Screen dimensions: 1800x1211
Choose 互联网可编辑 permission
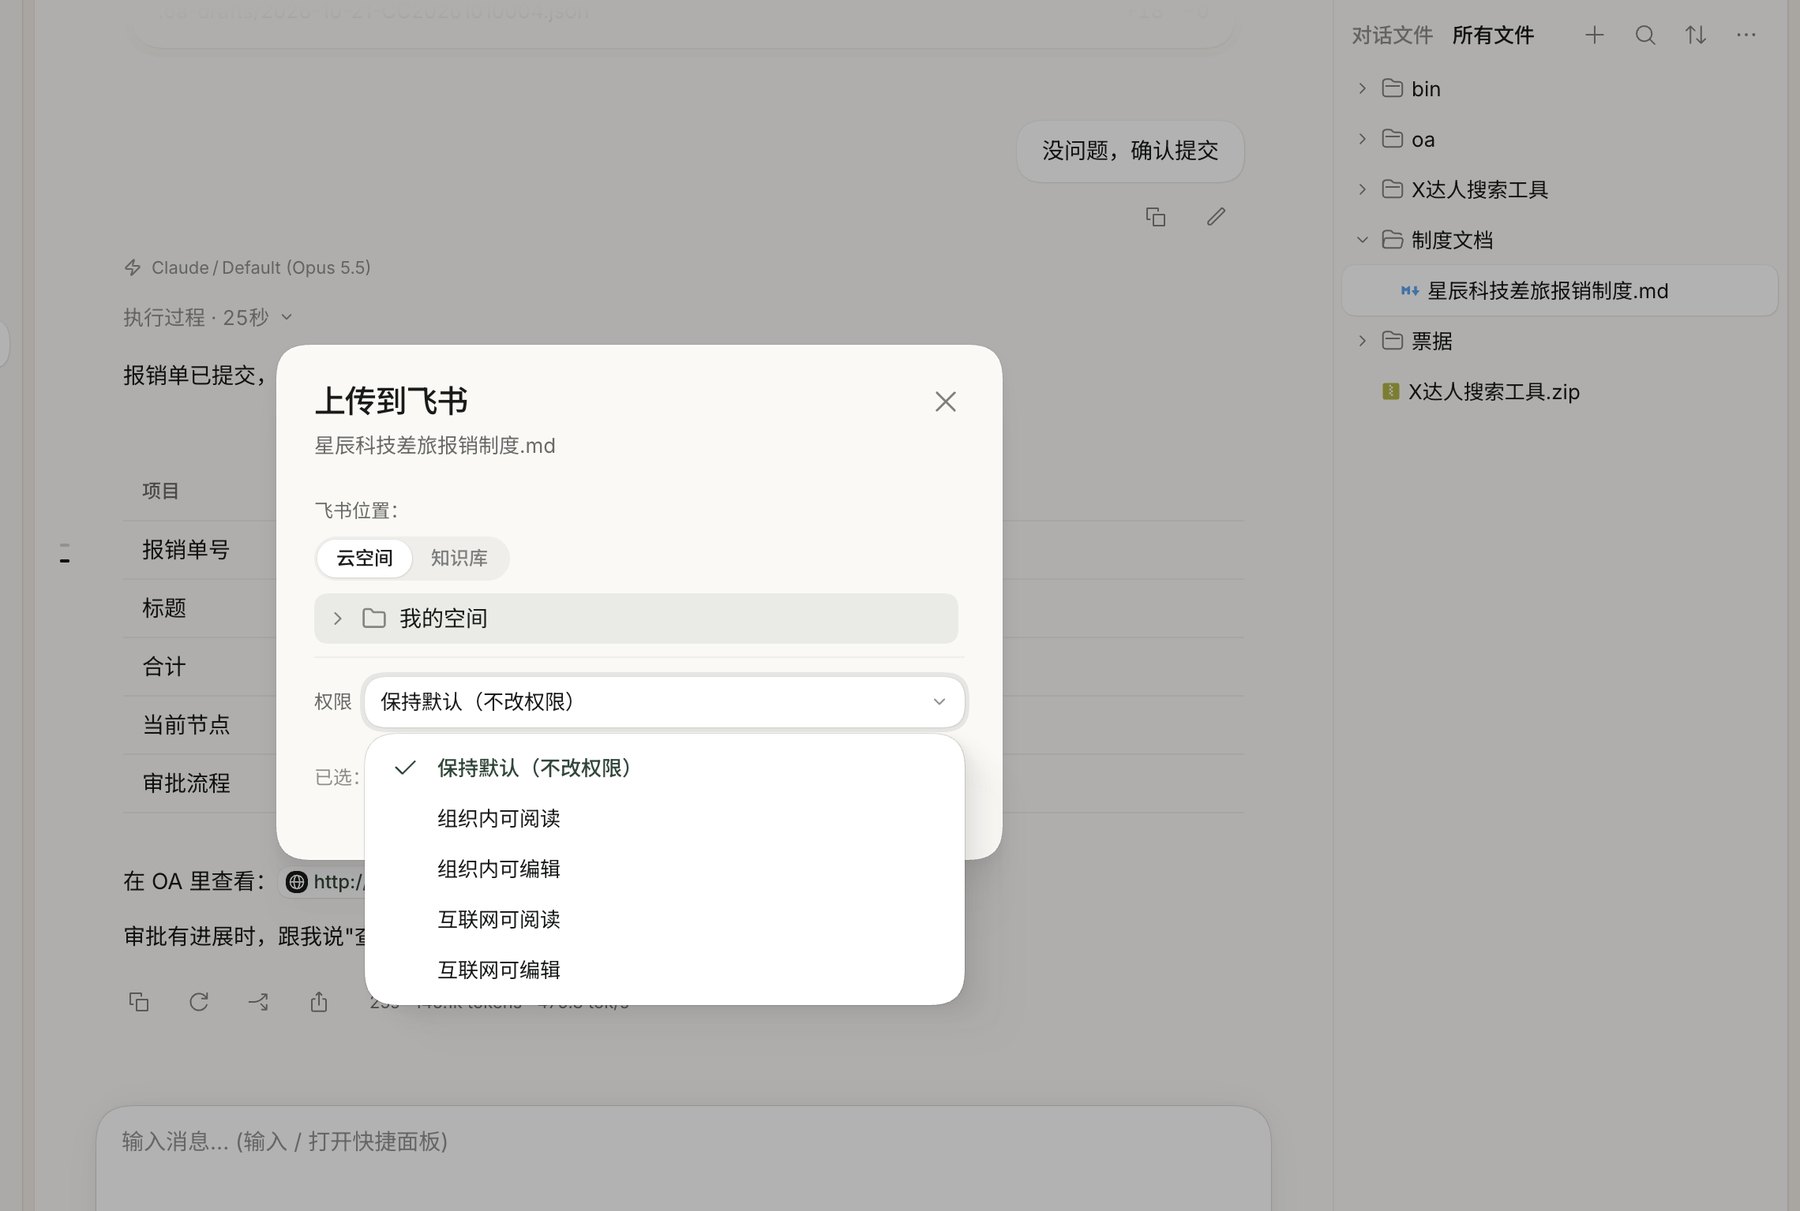tap(664, 970)
